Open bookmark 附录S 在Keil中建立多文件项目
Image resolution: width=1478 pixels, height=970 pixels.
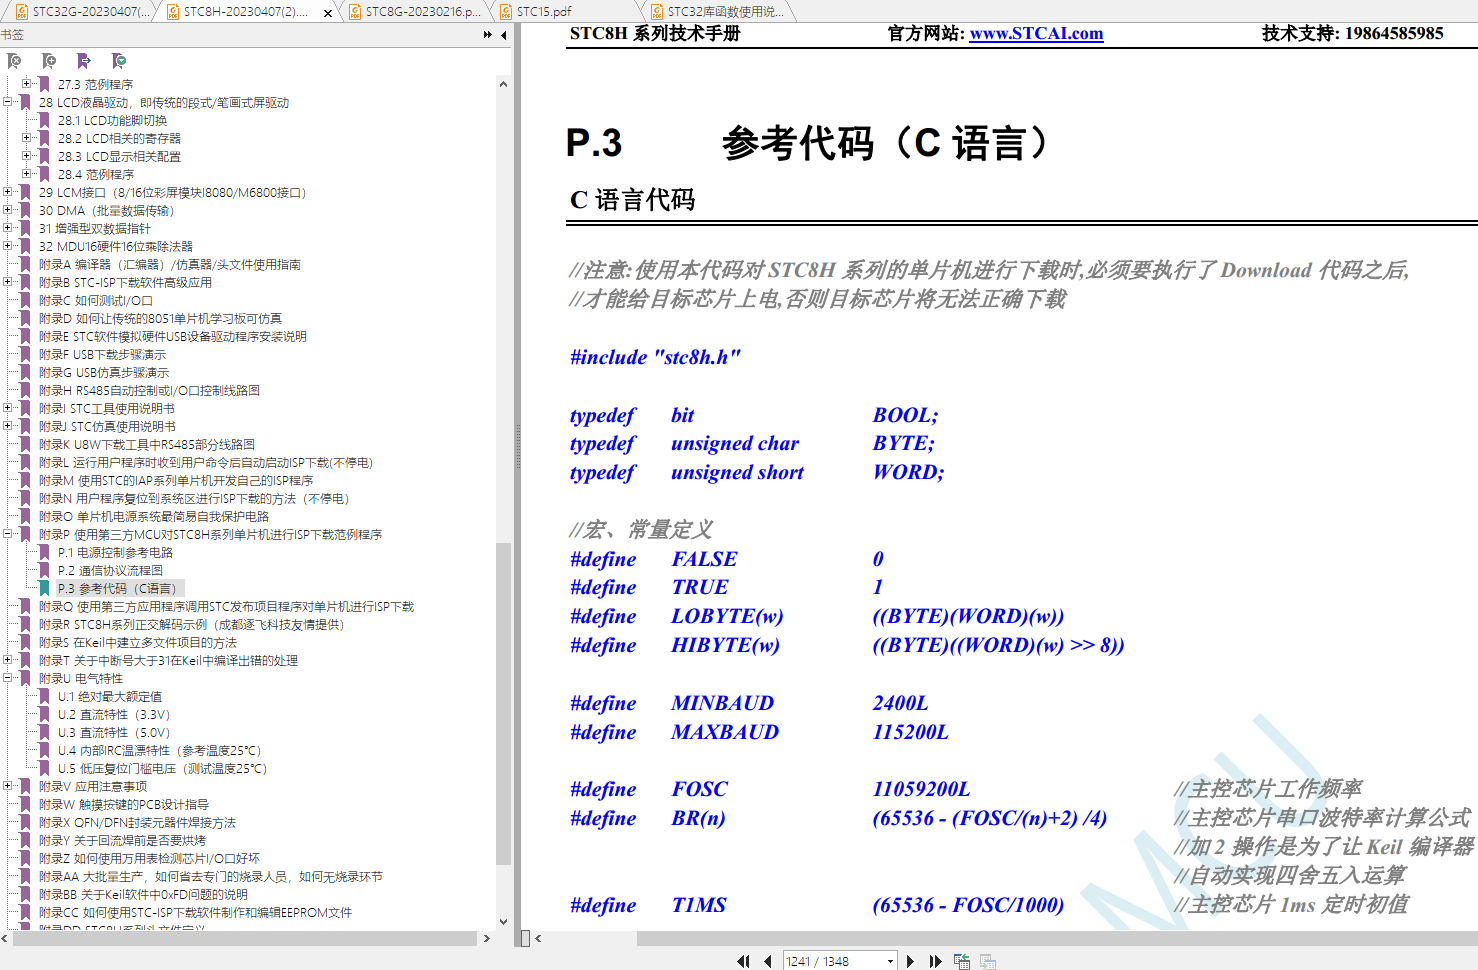point(138,642)
